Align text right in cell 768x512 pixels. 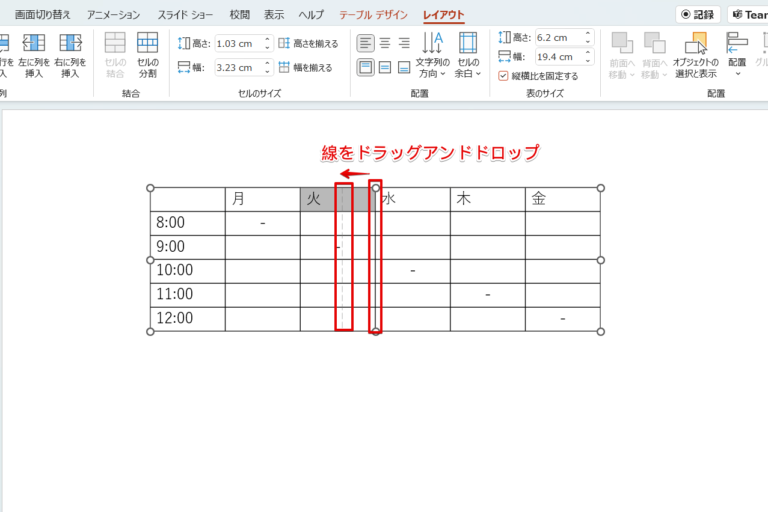(x=404, y=43)
